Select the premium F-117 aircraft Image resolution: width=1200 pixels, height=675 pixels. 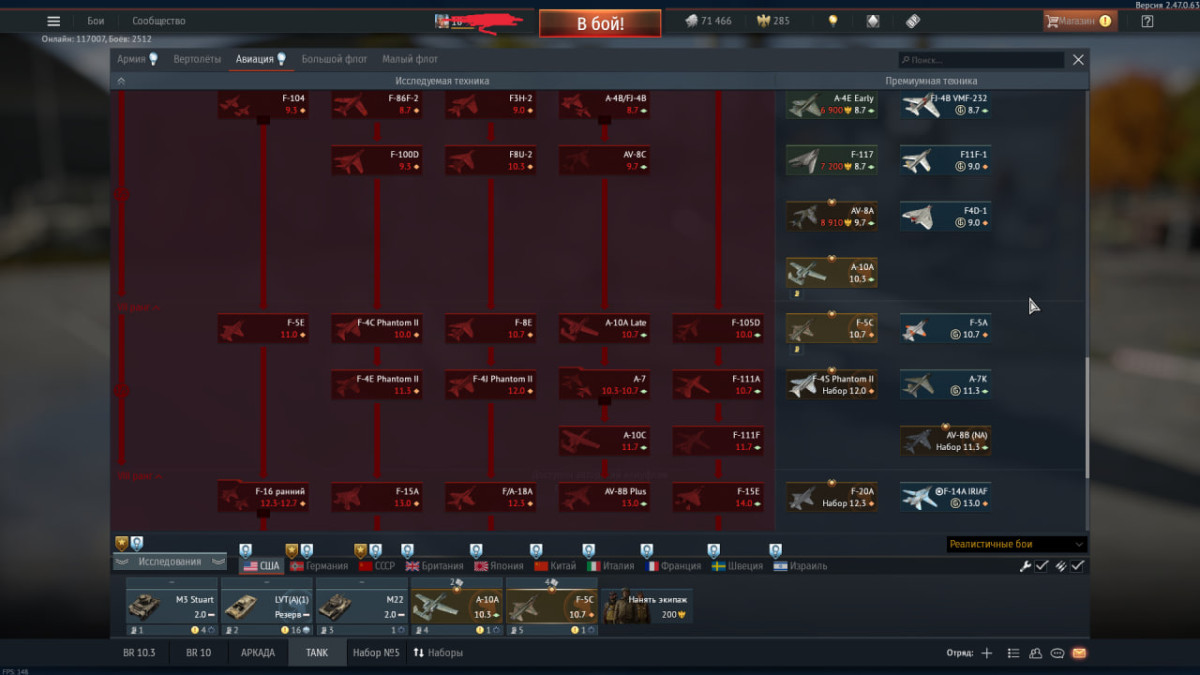coord(832,160)
